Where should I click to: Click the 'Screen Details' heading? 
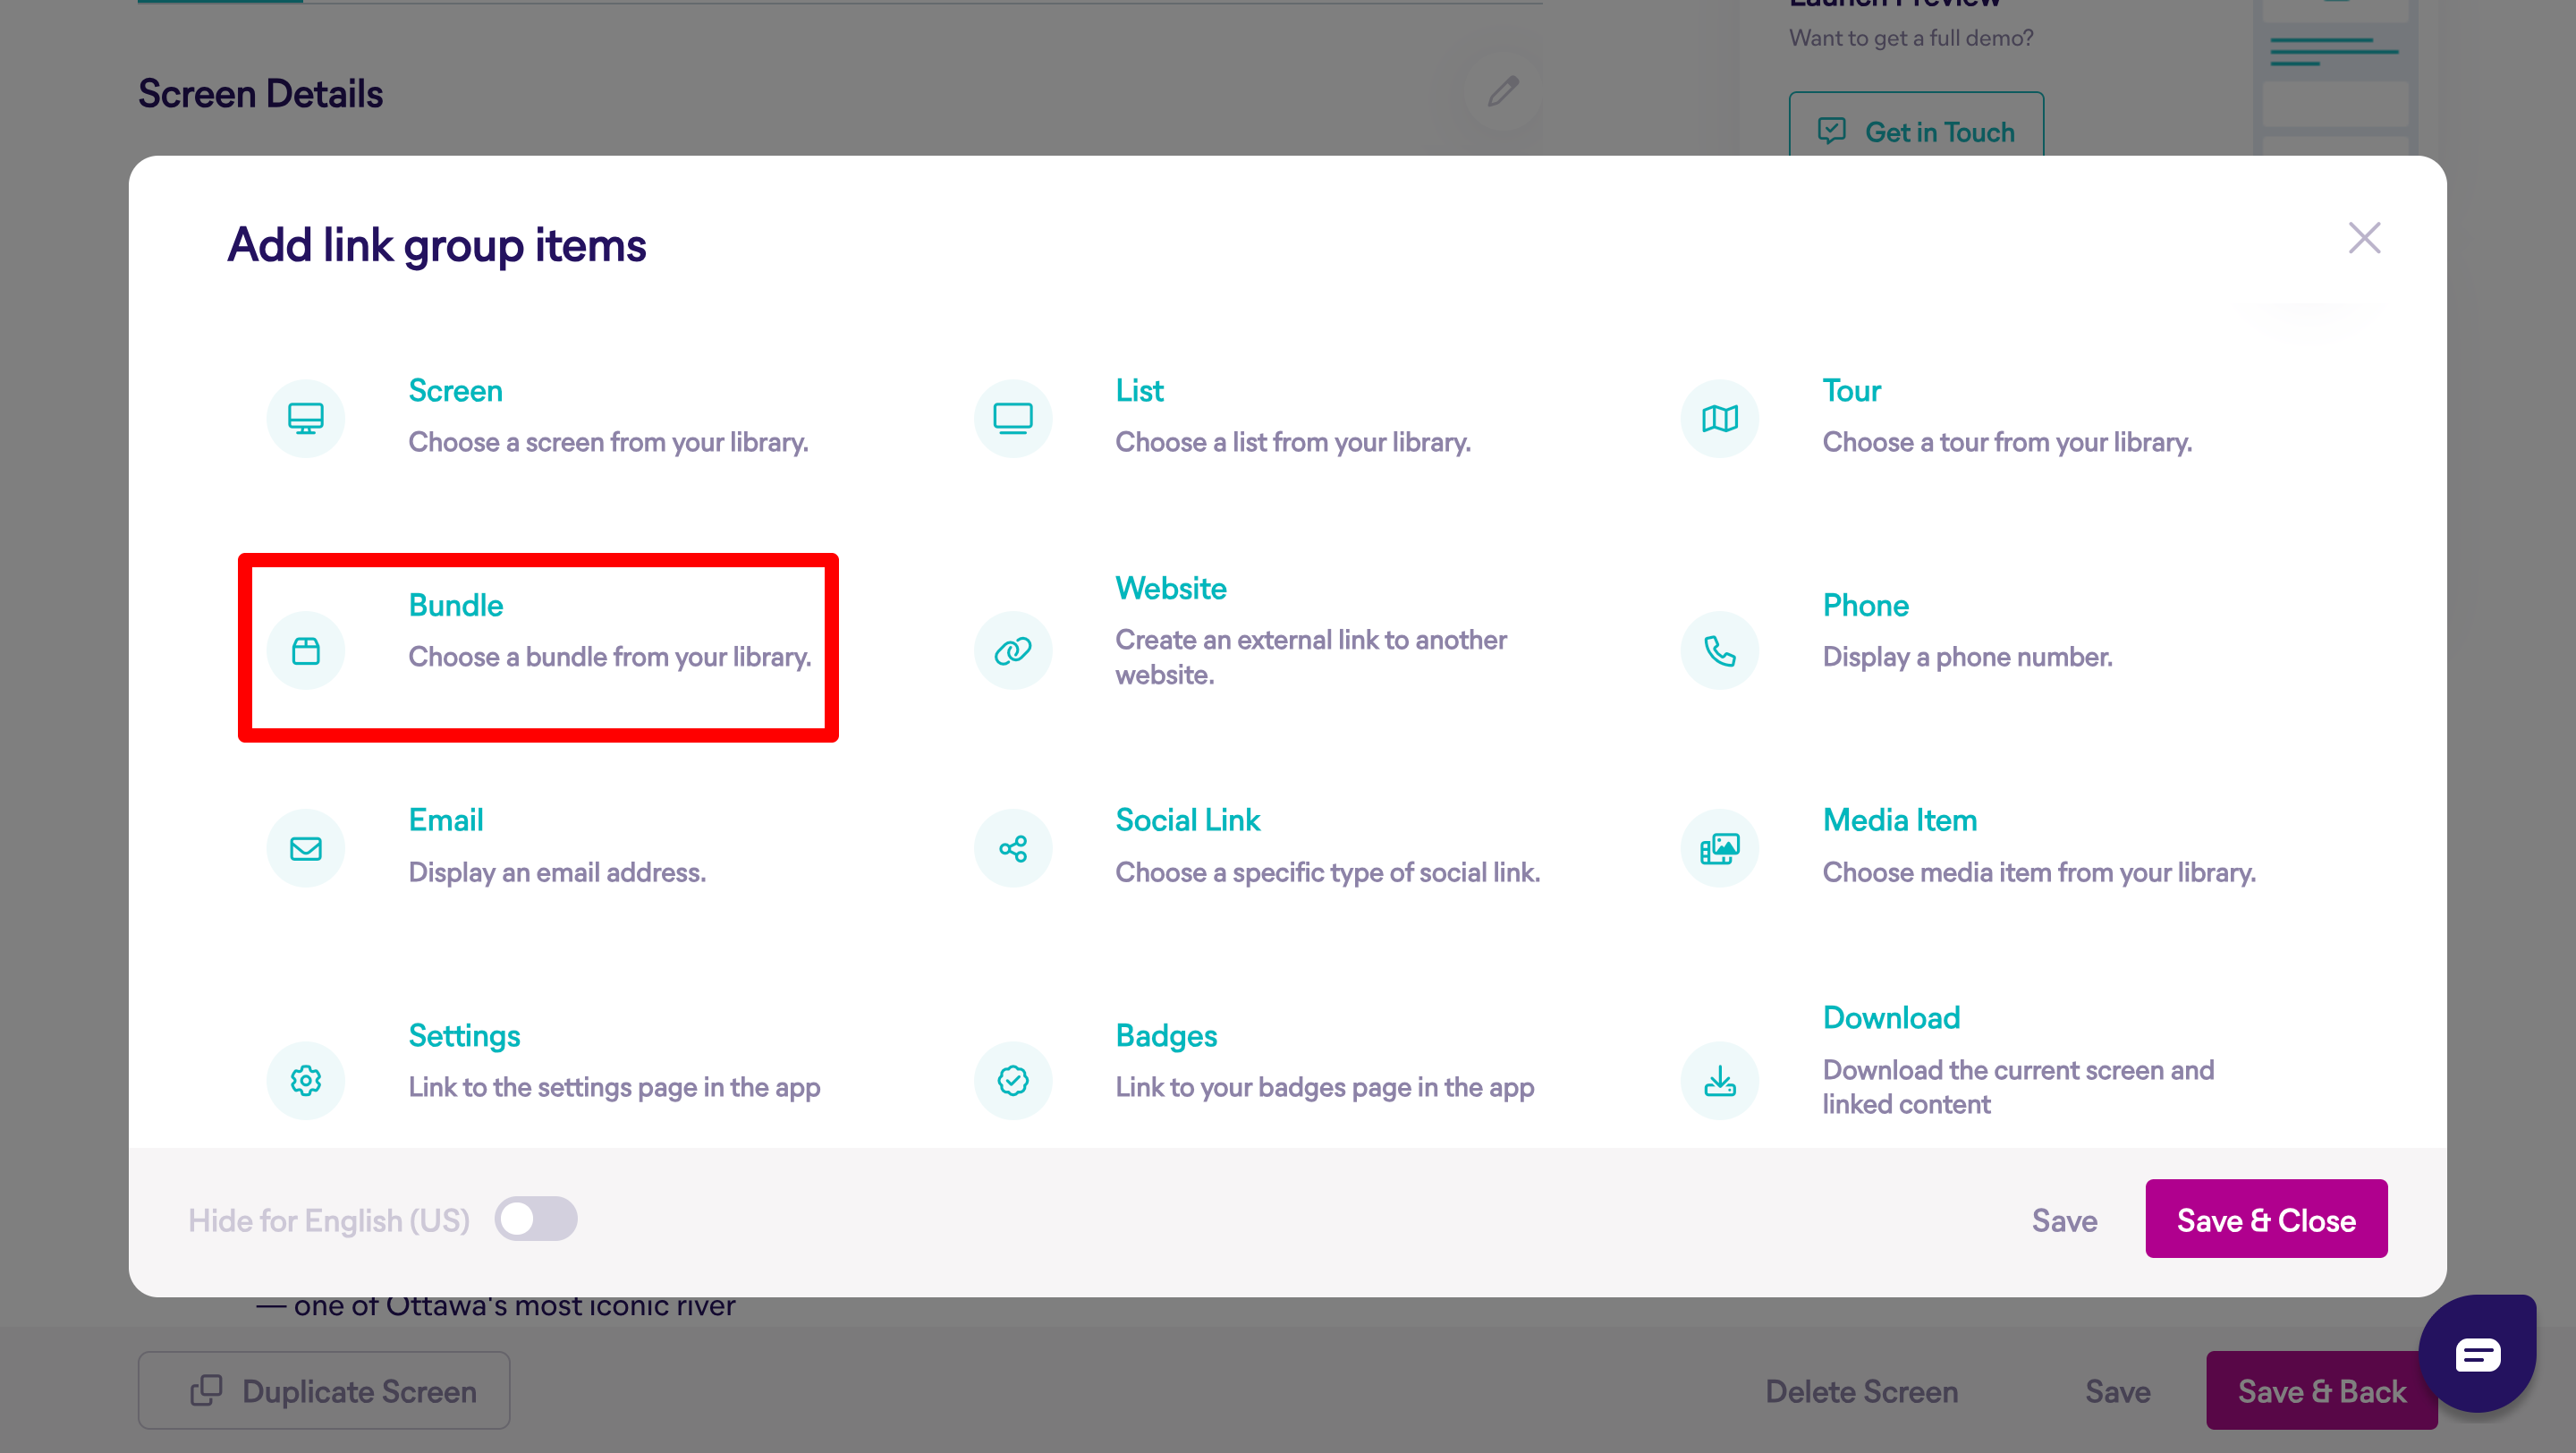260,93
